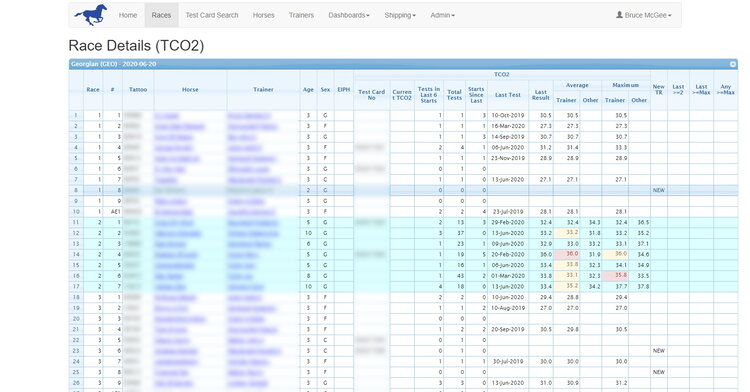Open the Trainers page

(x=301, y=15)
